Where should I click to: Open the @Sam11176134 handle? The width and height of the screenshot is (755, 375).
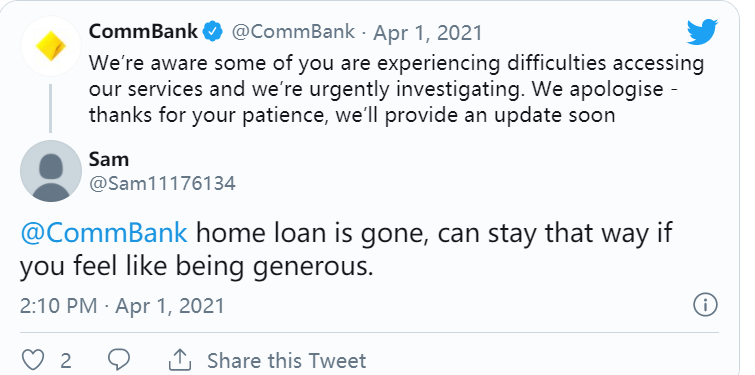pos(163,183)
